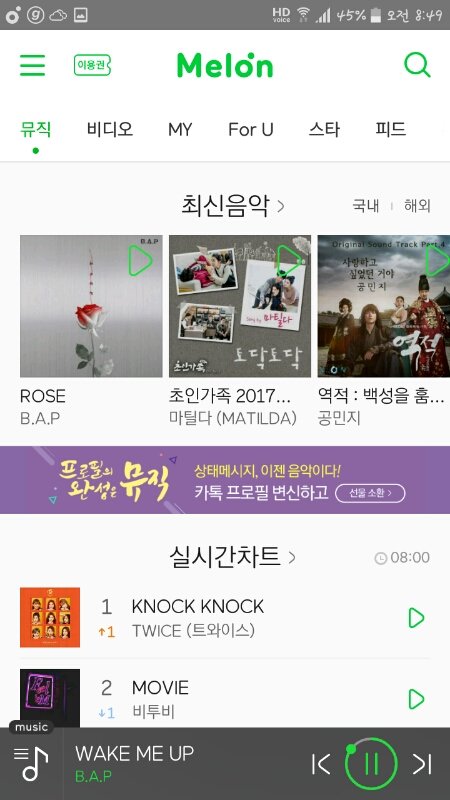Pause the currently playing song
This screenshot has height=800, width=450.
point(371,764)
